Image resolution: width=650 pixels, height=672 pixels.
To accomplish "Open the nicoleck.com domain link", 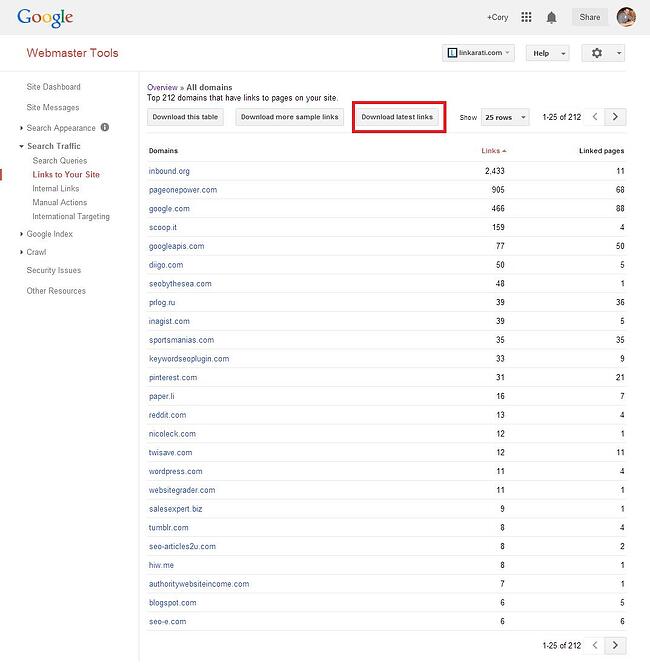I will pos(172,434).
